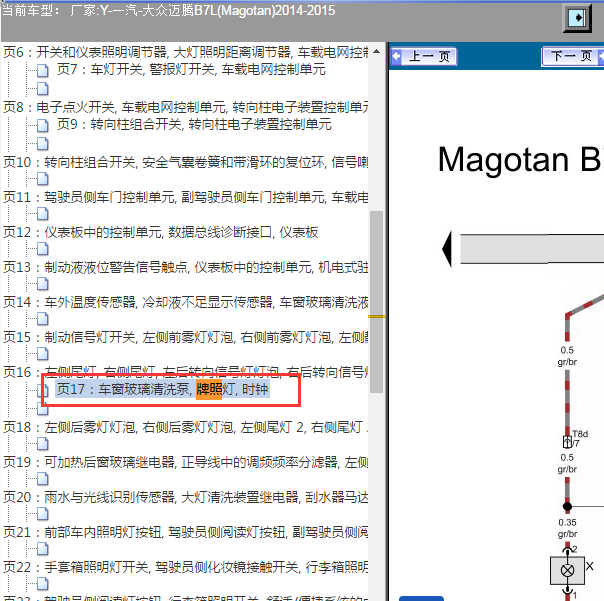Click the X lamp symbol in wiring diagram
The image size is (604, 601).
click(x=567, y=570)
